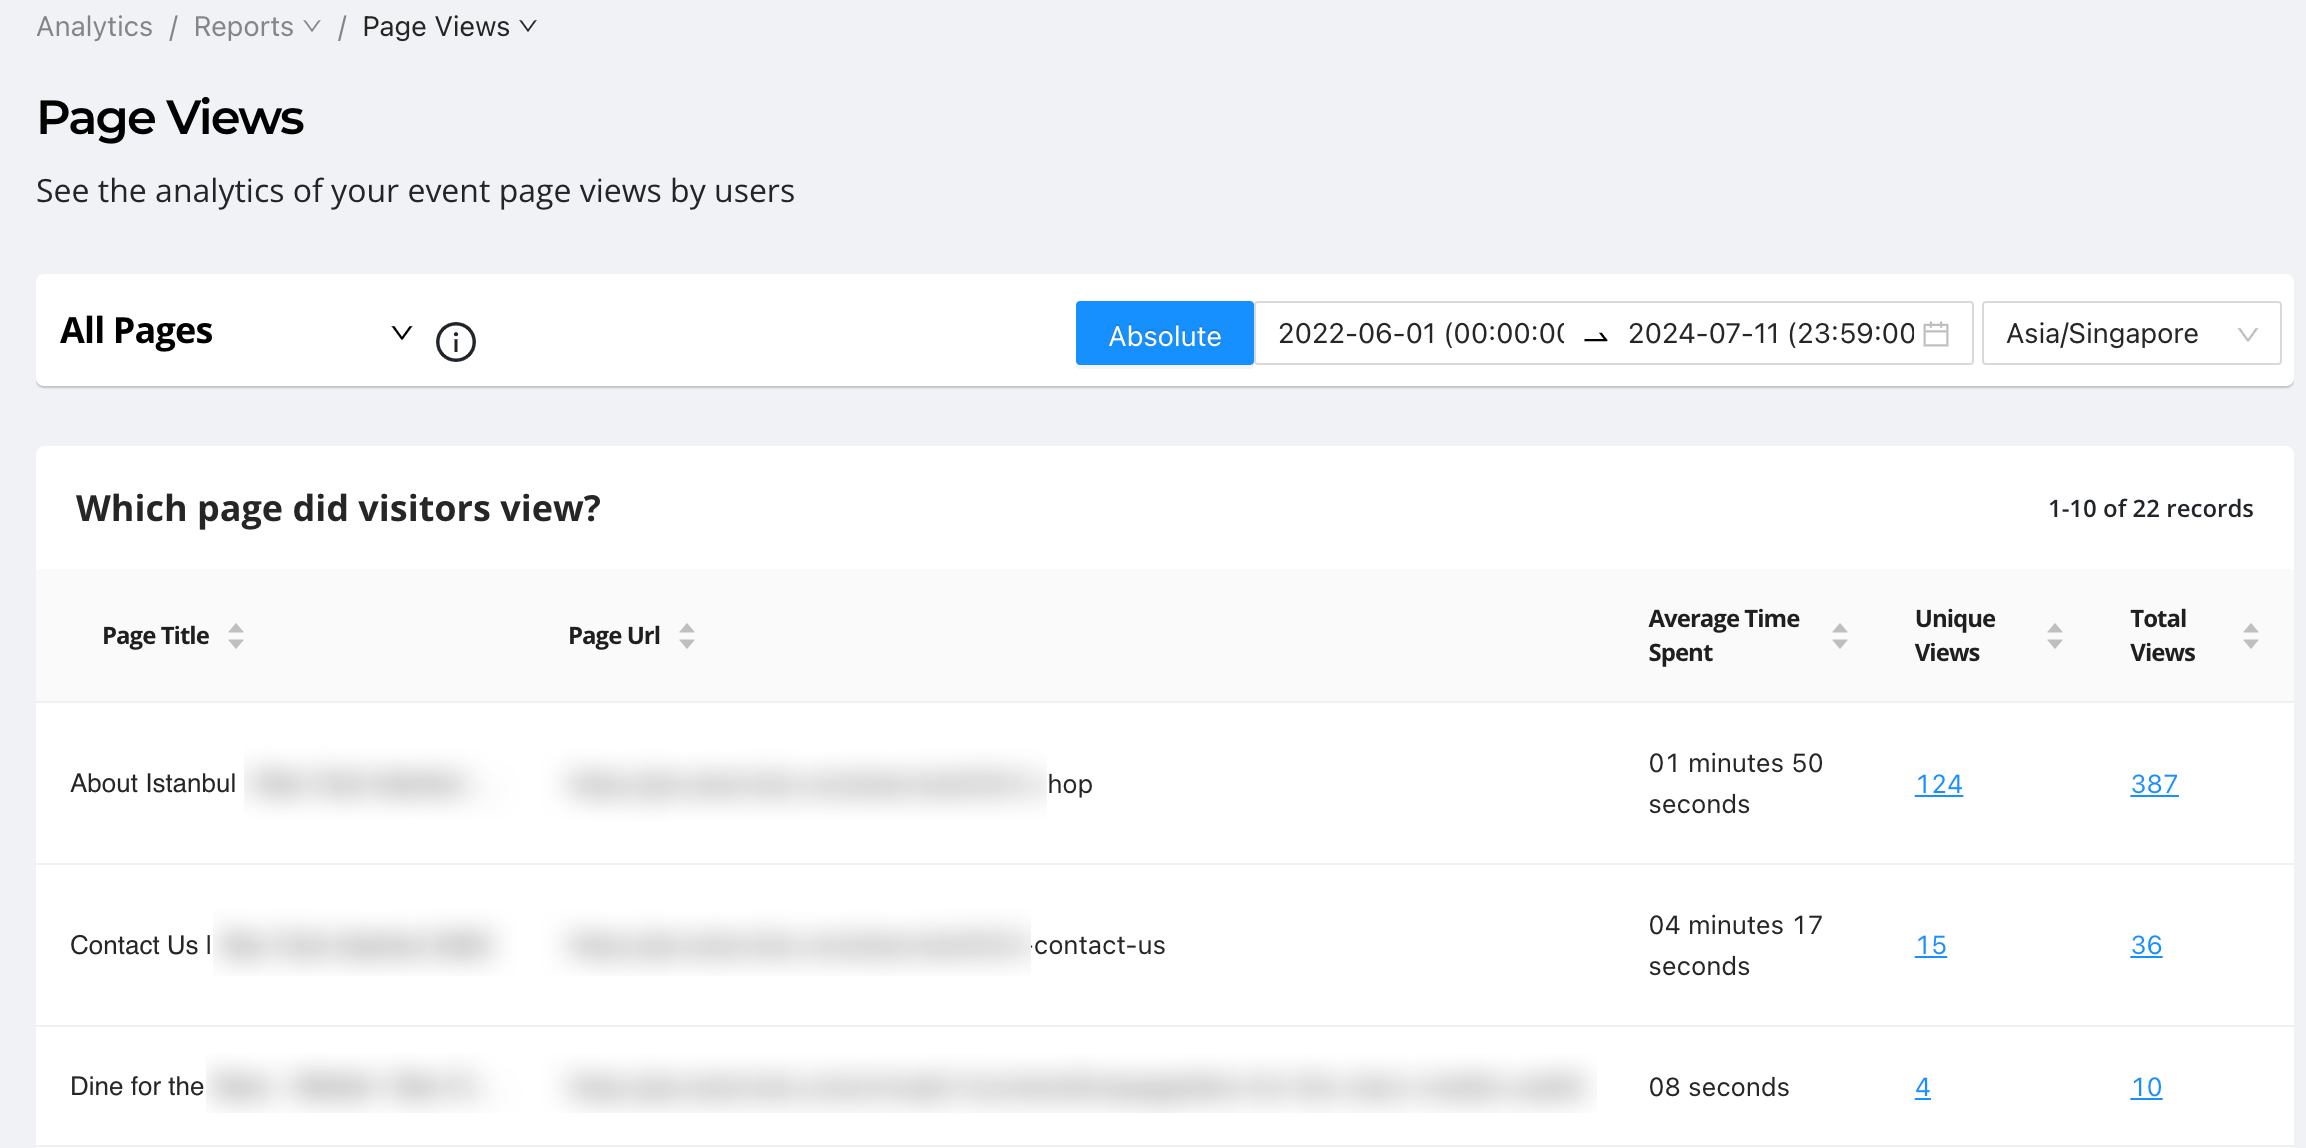Click the calendar icon in date range
2306x1148 pixels.
(x=1936, y=334)
